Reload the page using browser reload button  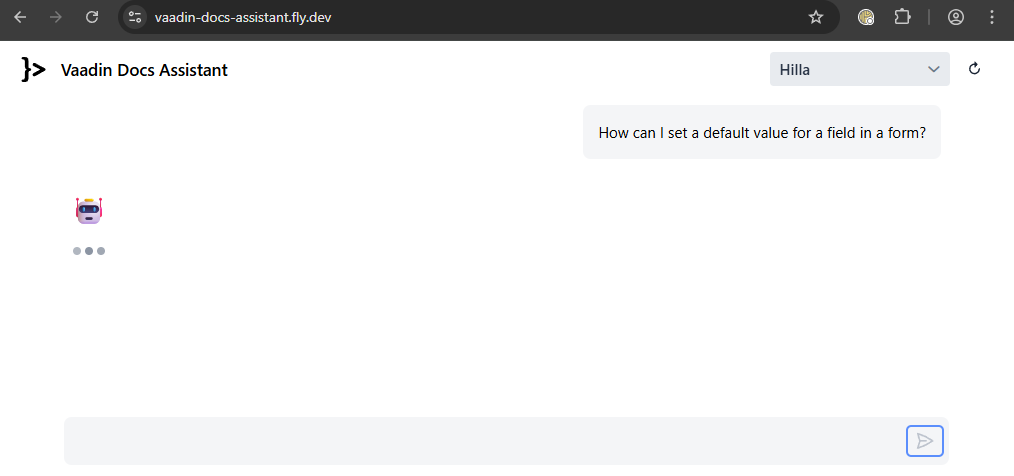[x=92, y=17]
